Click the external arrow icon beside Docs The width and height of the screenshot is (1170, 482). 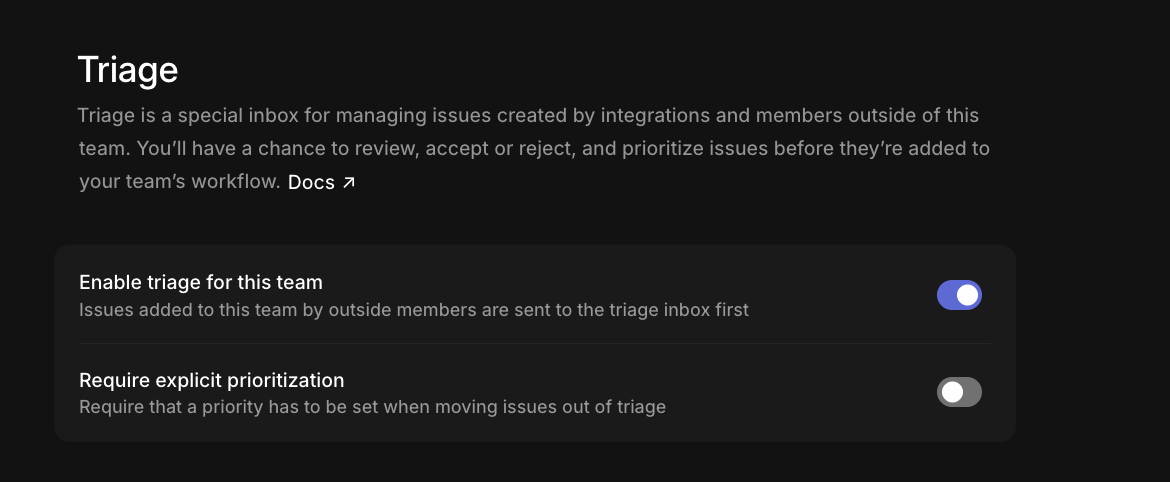[x=348, y=182]
